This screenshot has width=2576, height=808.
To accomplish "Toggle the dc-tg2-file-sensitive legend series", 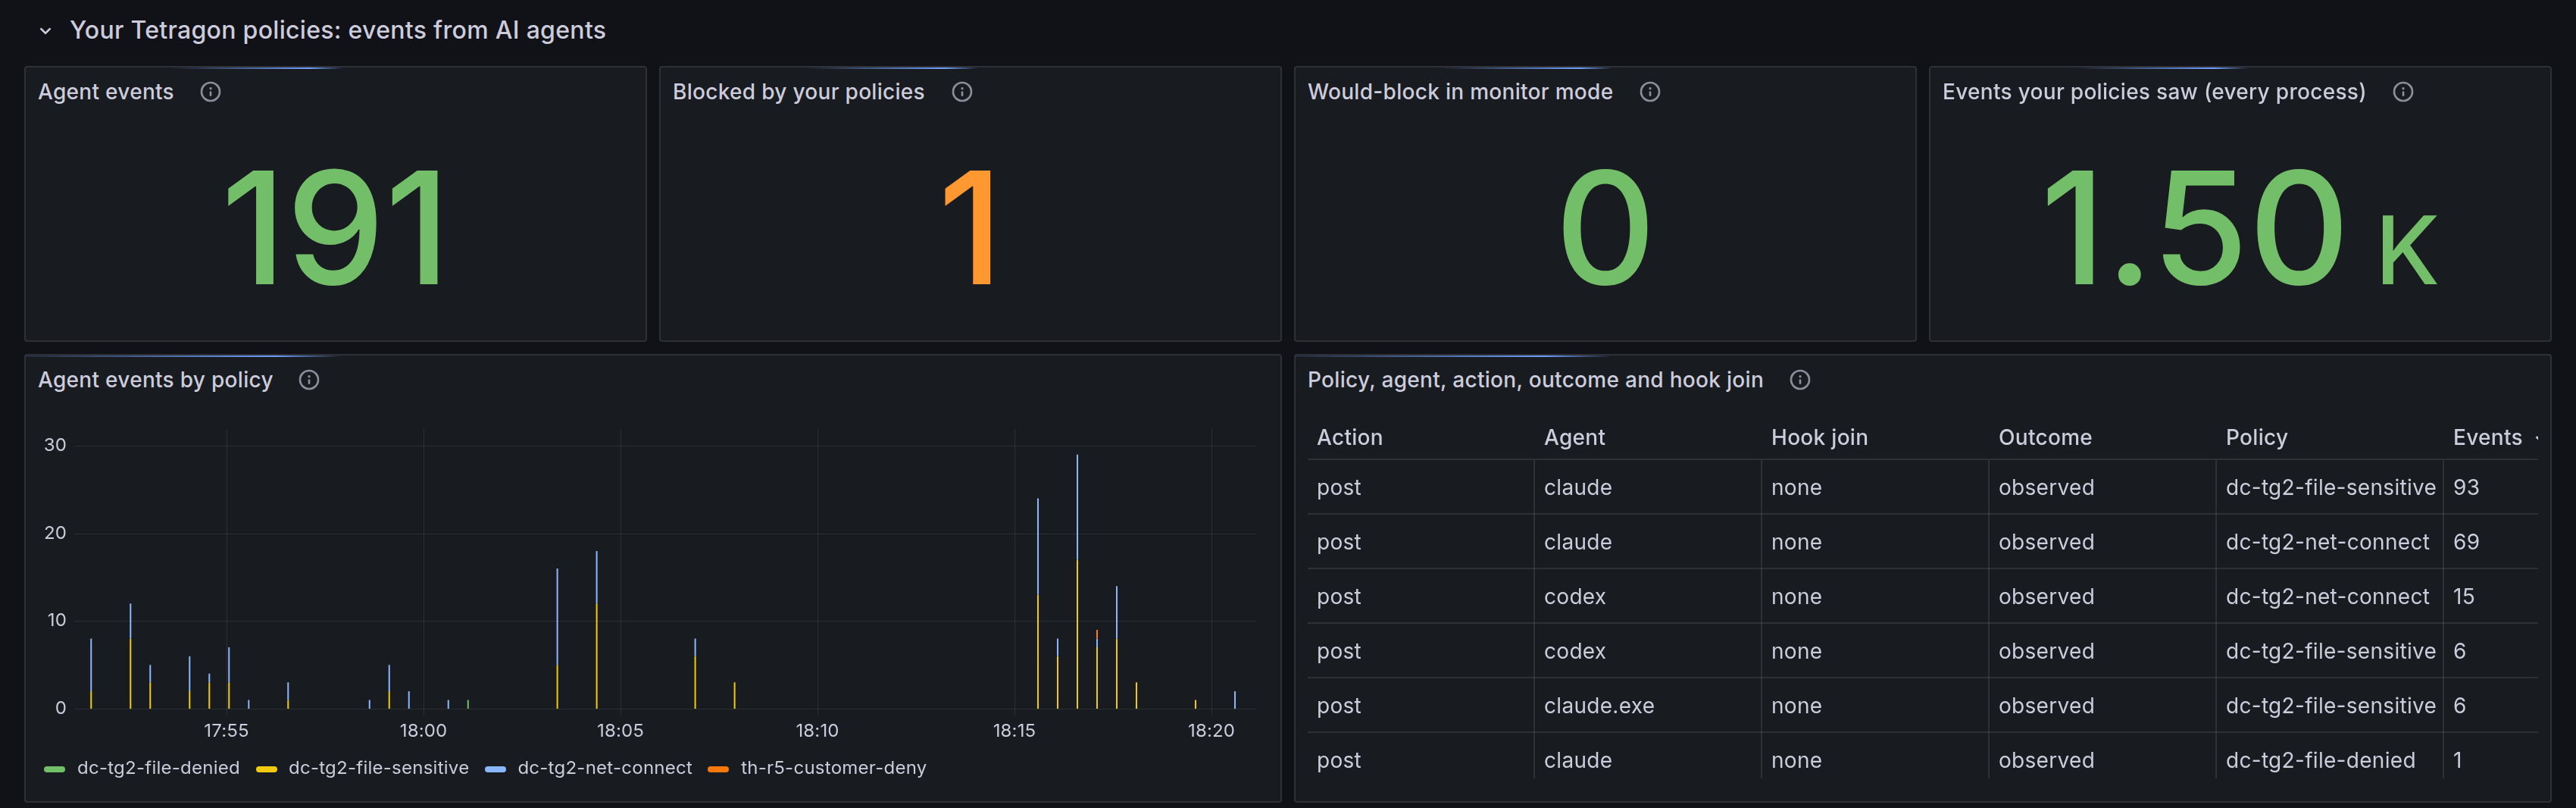I will tap(378, 768).
